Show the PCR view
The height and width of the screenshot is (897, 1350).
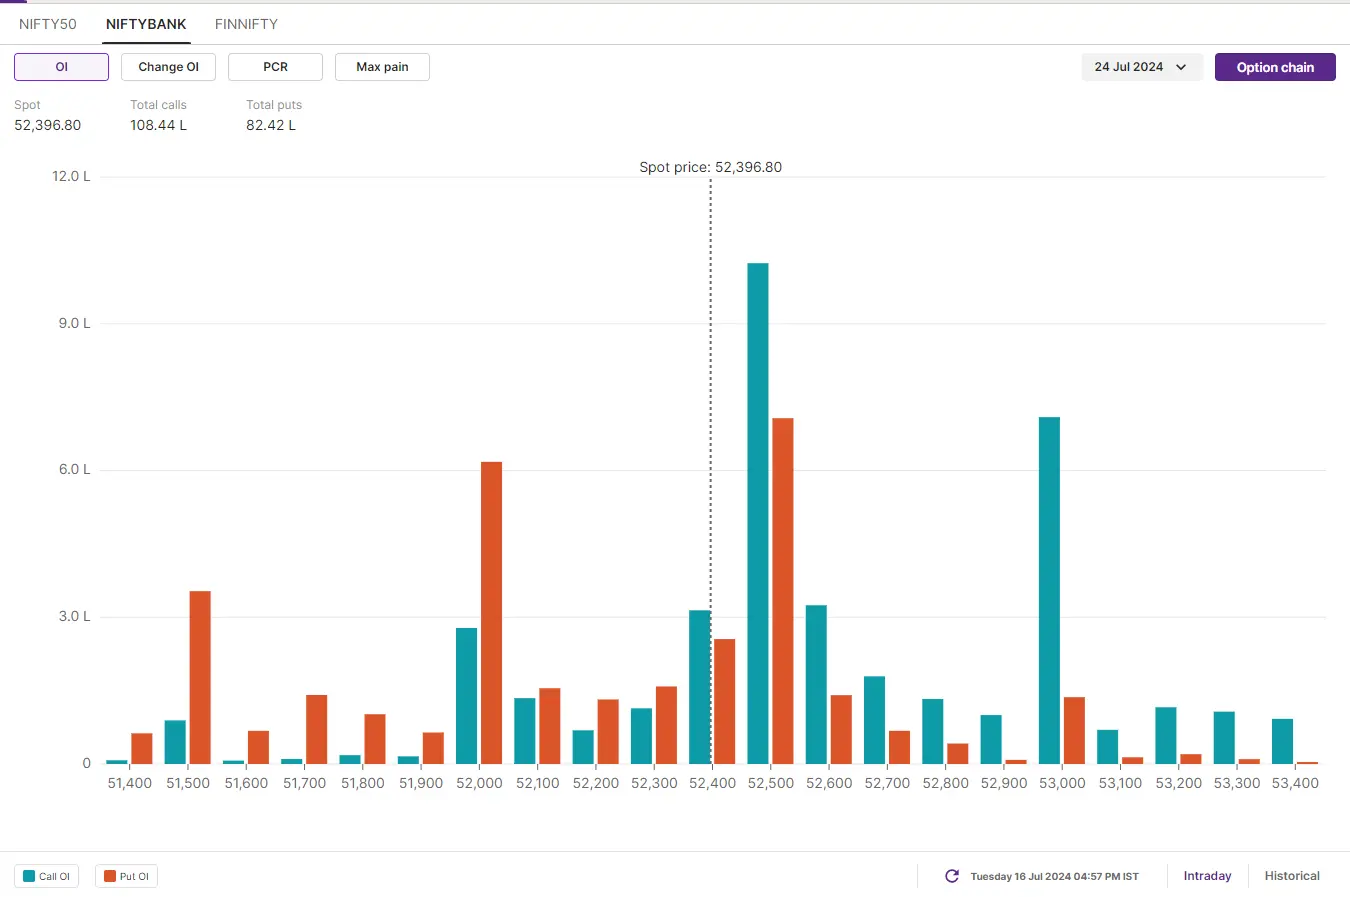click(275, 67)
